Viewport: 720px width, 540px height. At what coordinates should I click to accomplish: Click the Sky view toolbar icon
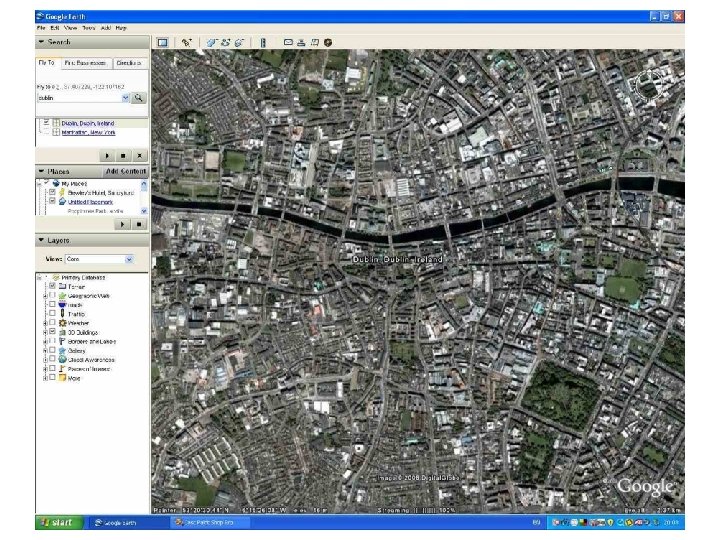pos(328,42)
